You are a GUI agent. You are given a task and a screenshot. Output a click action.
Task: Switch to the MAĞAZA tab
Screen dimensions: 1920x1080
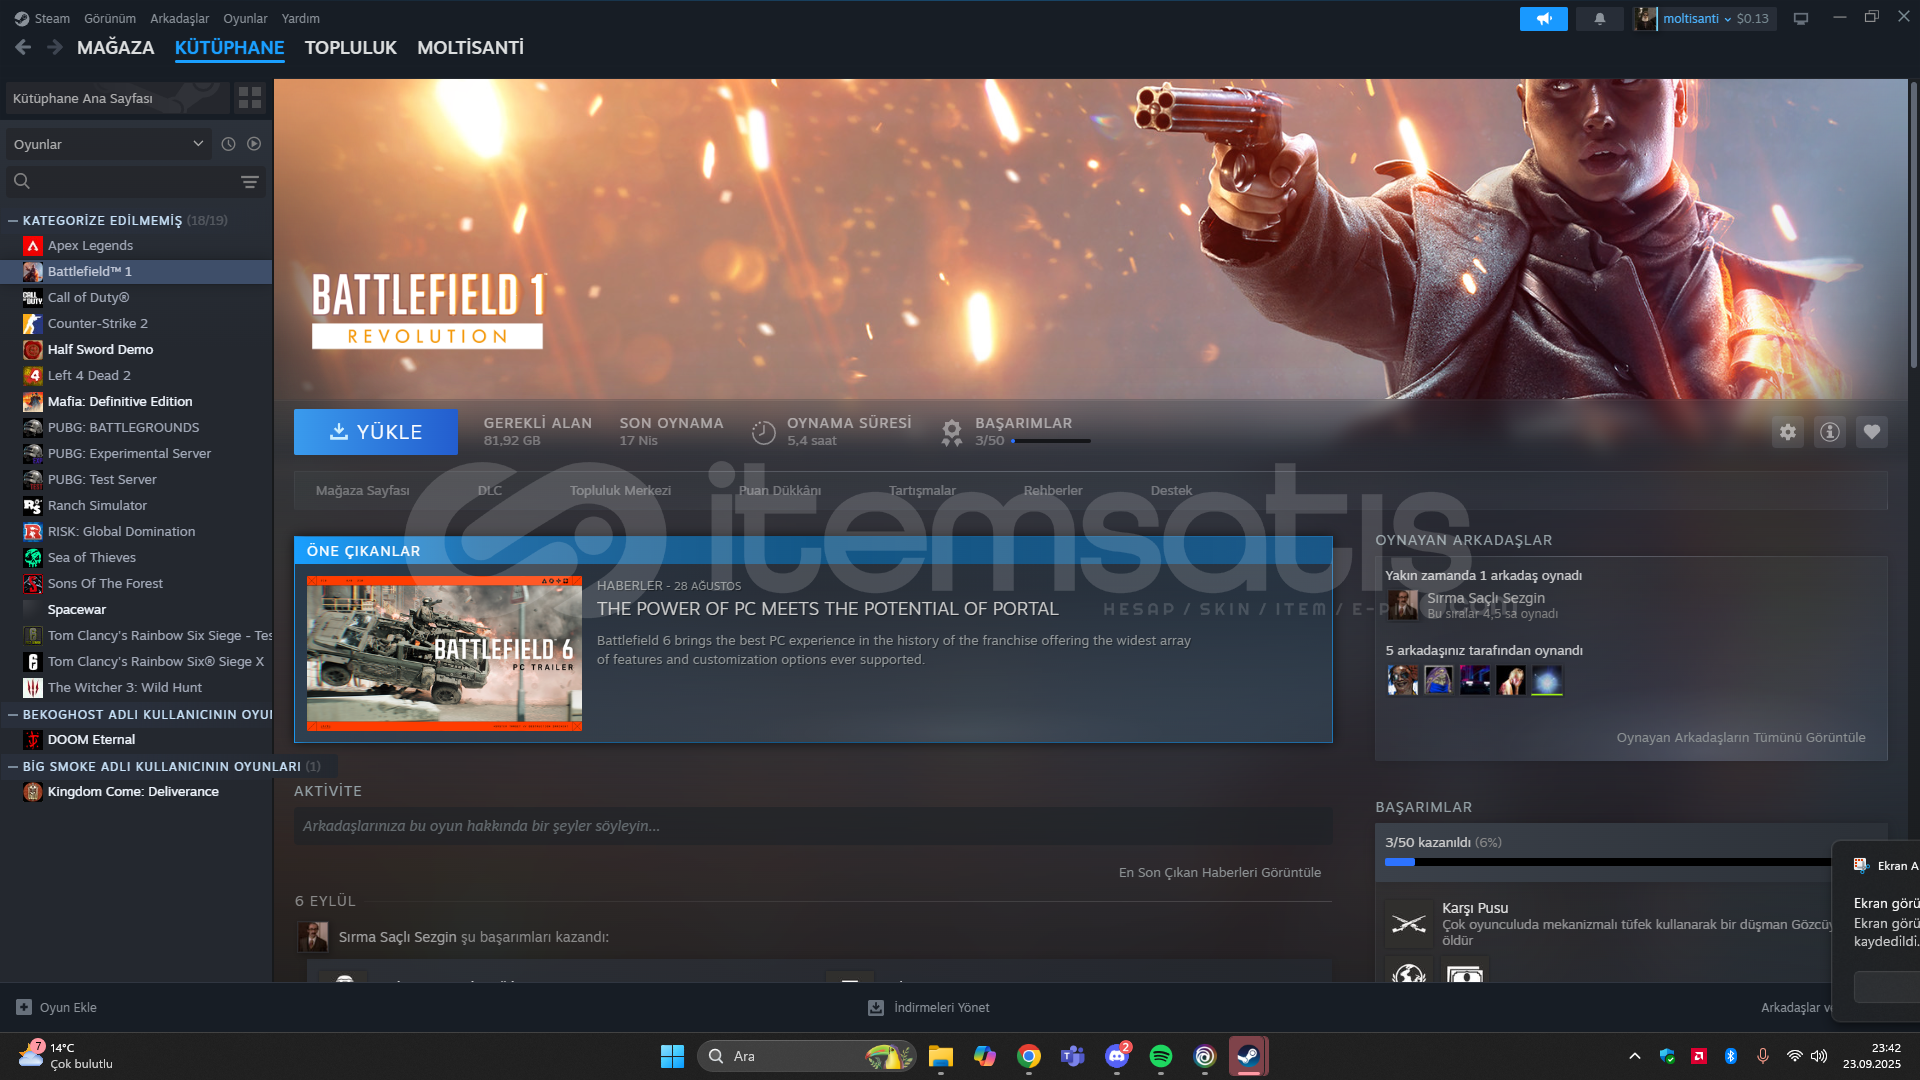(x=116, y=47)
